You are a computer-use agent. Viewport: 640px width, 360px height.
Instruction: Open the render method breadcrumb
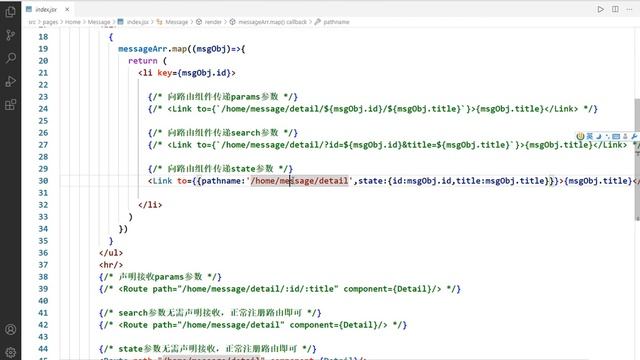tap(209, 22)
